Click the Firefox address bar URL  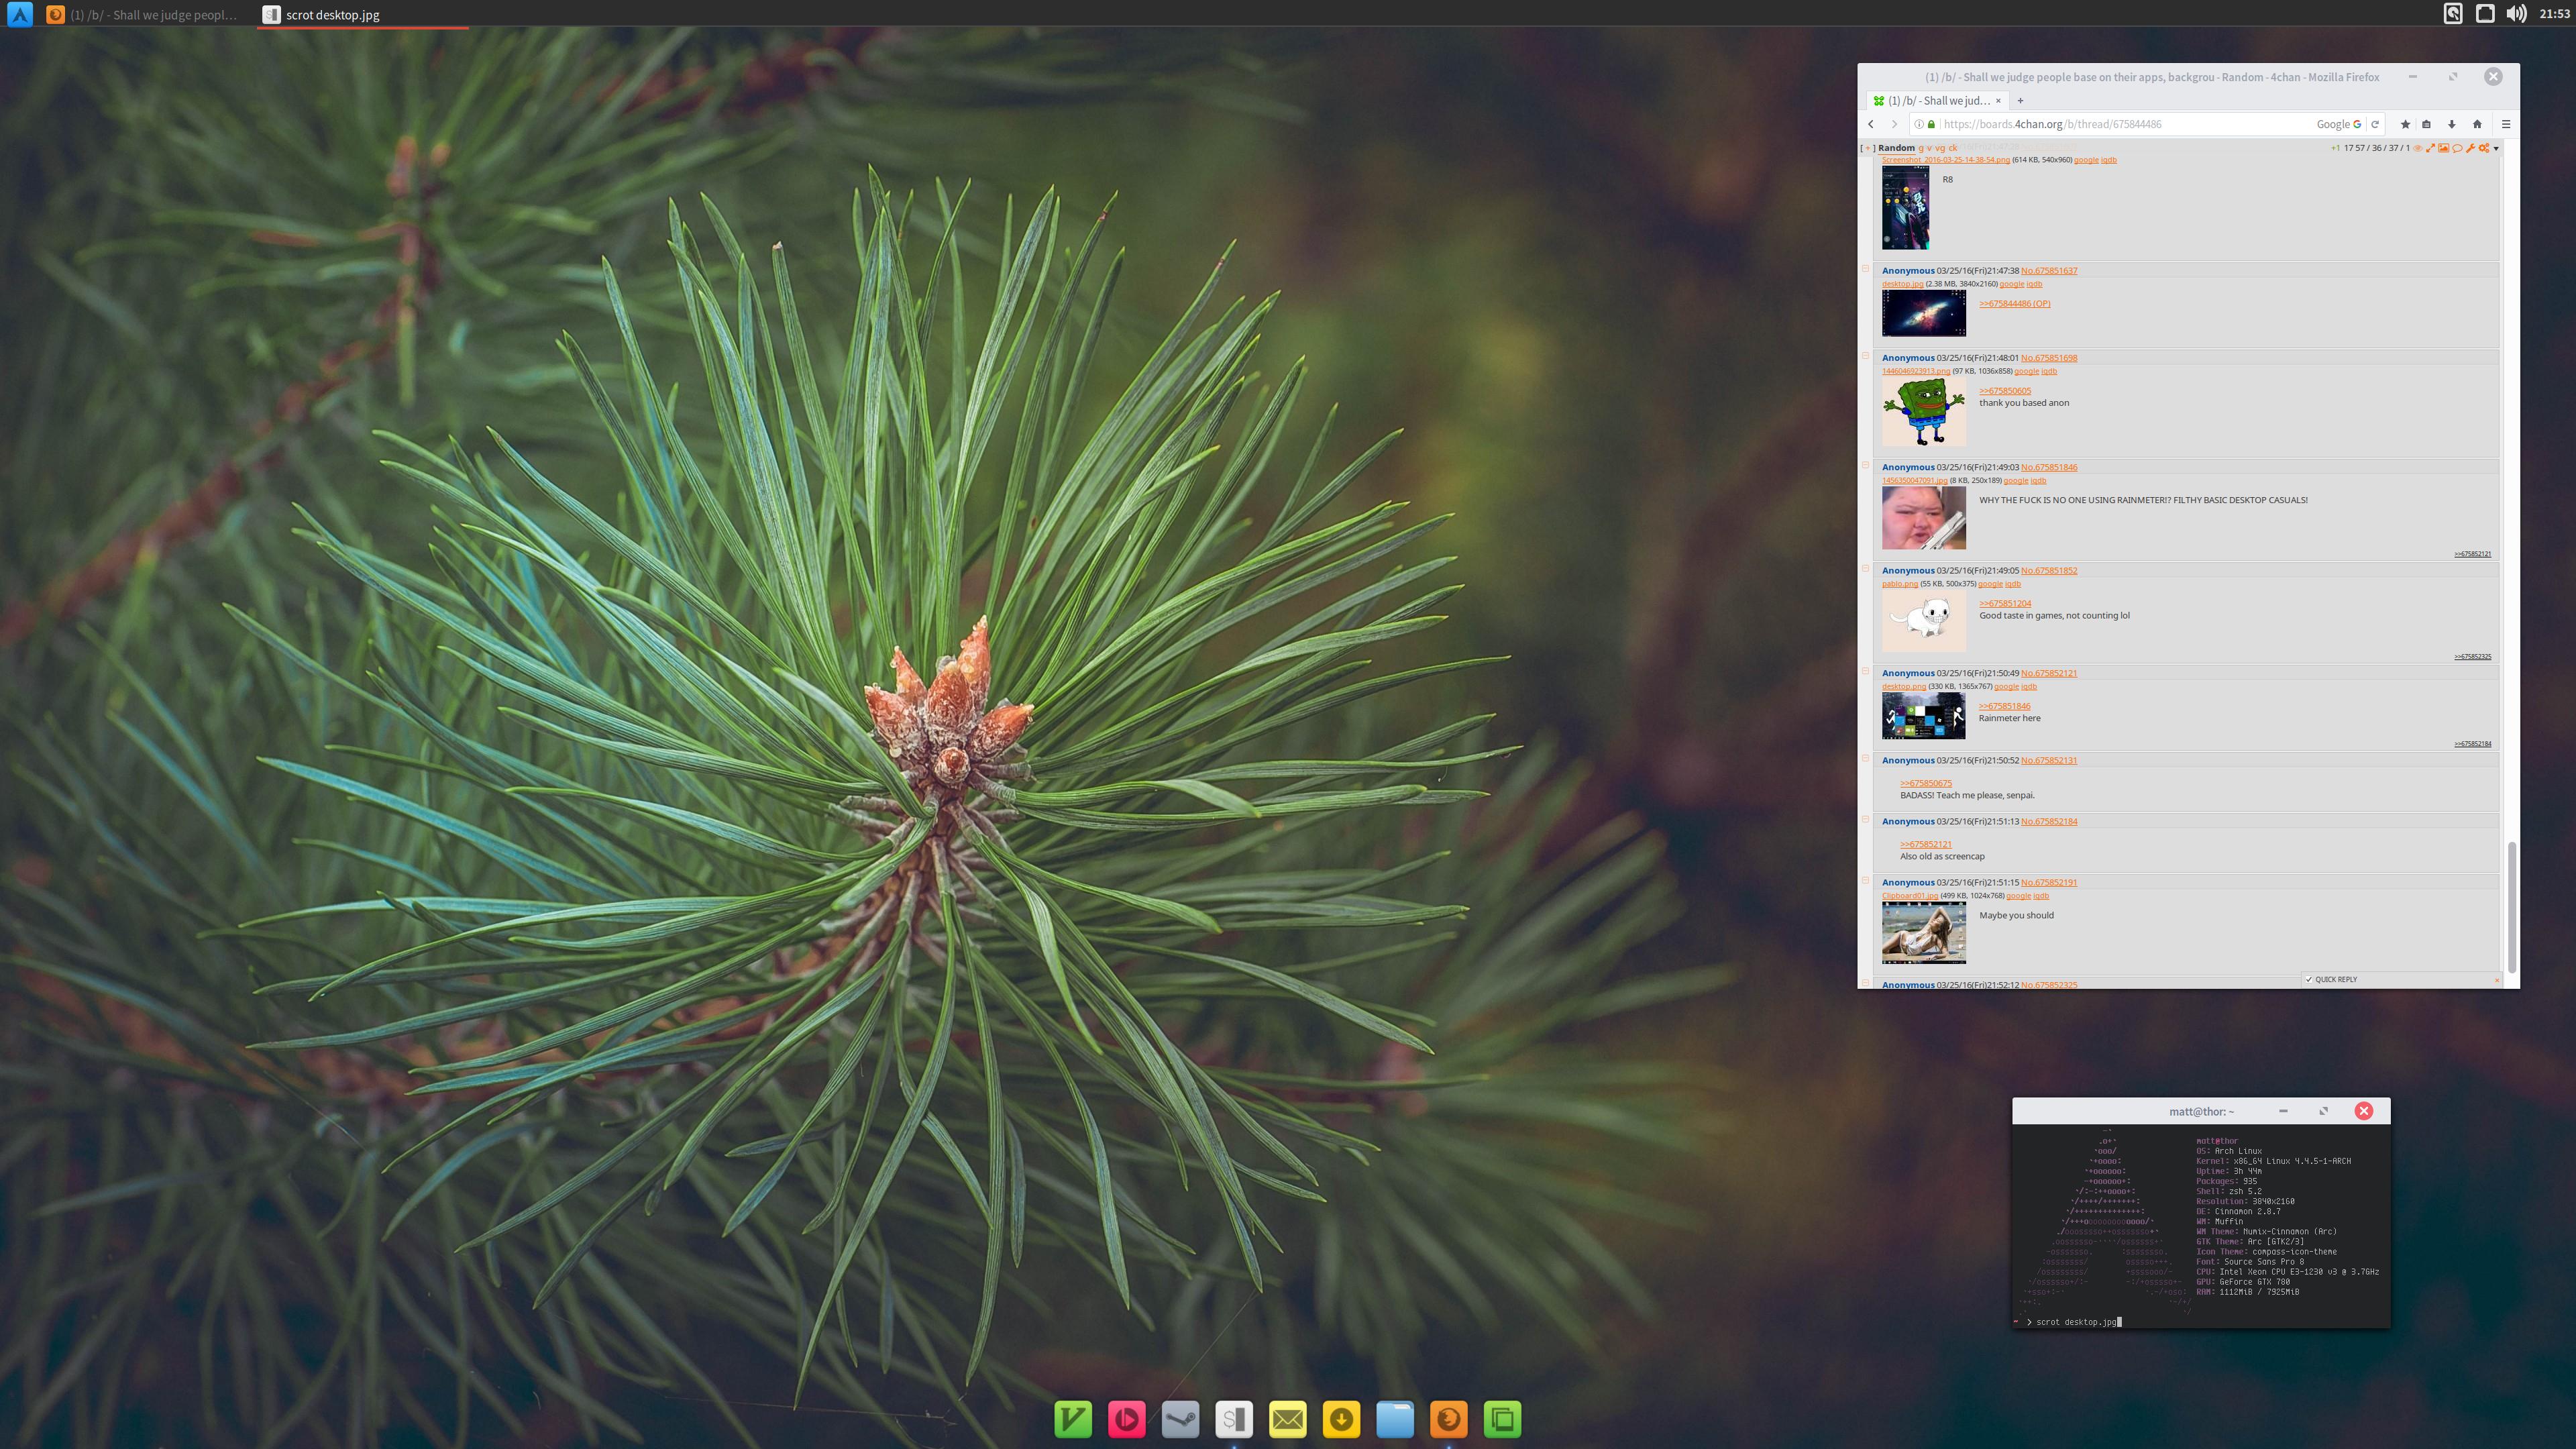[2053, 124]
